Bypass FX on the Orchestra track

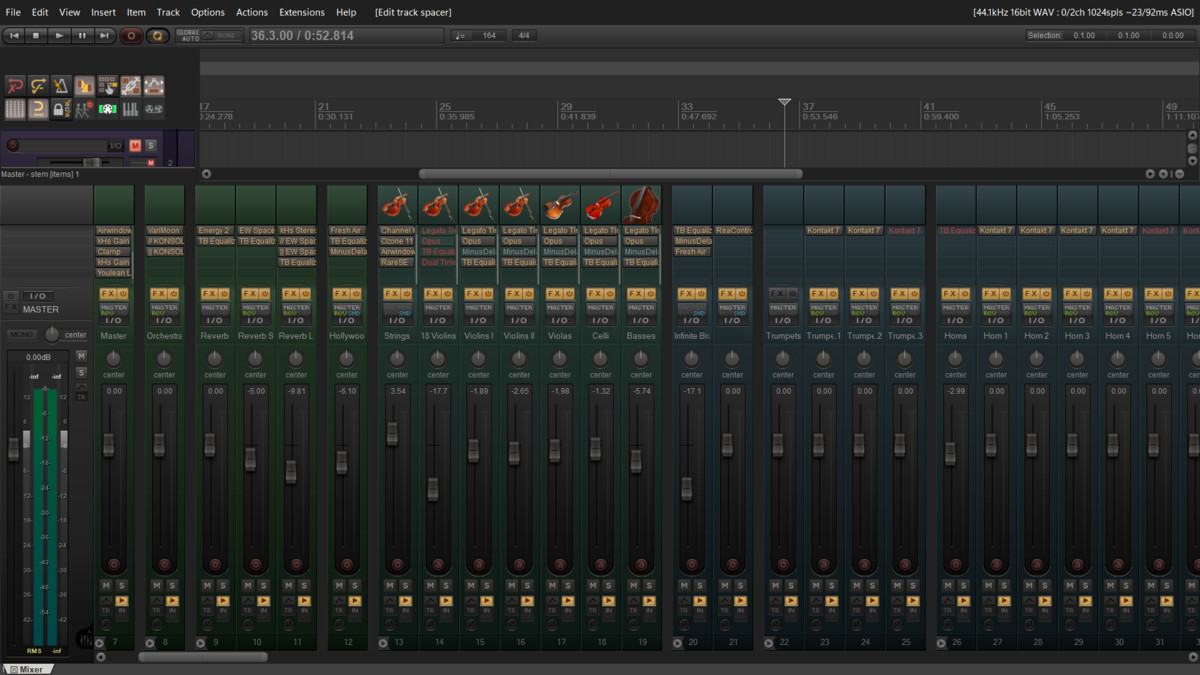click(x=172, y=294)
